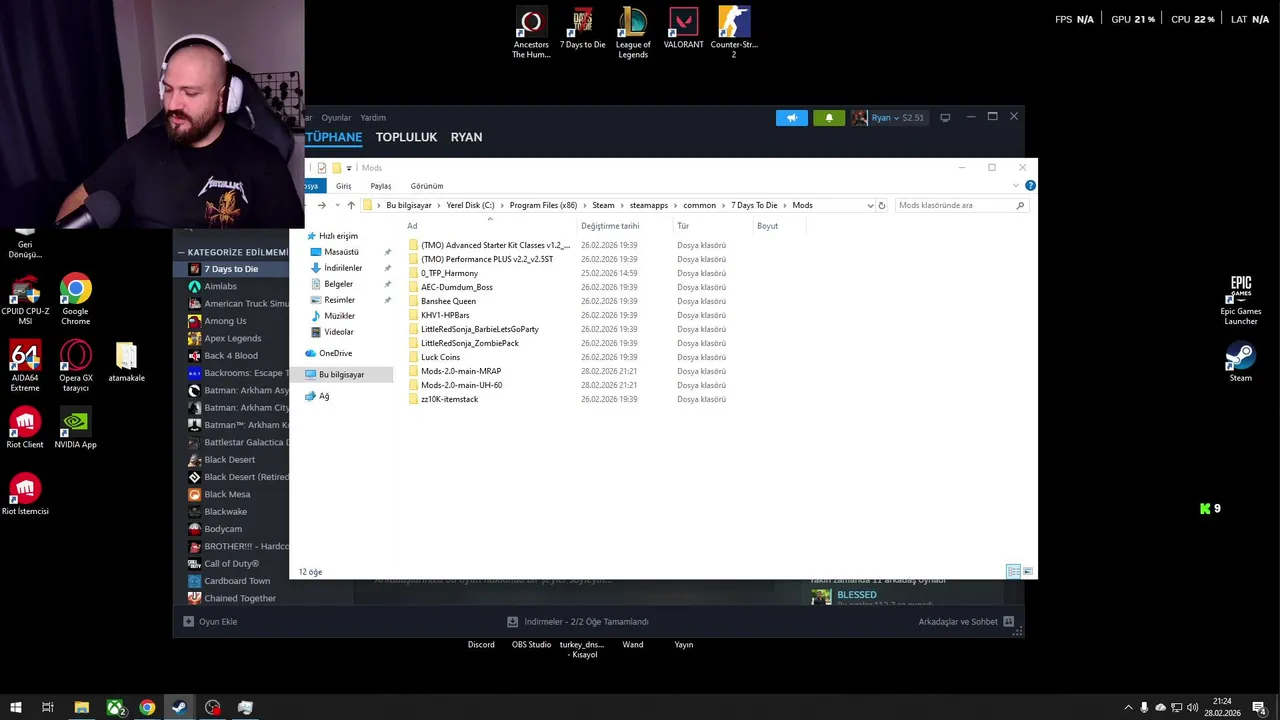Switch Explorer to large icons view

click(x=1027, y=571)
